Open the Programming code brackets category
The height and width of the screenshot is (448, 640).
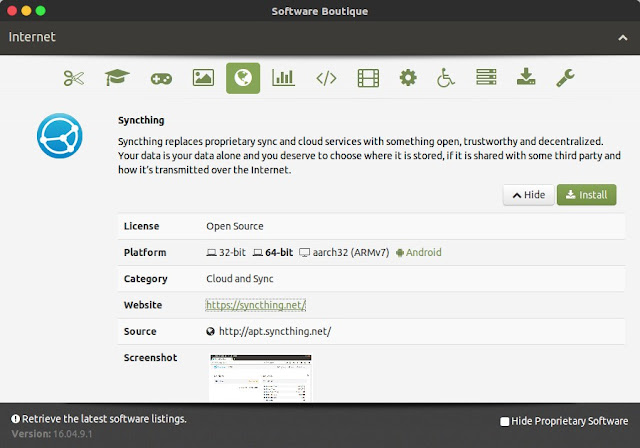(327, 78)
